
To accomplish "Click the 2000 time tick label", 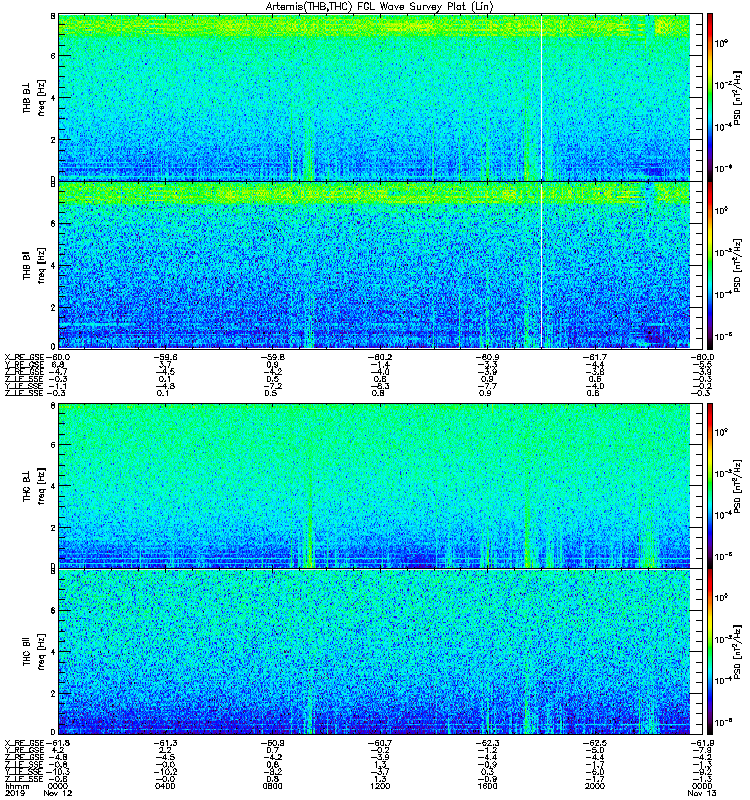I will [595, 786].
